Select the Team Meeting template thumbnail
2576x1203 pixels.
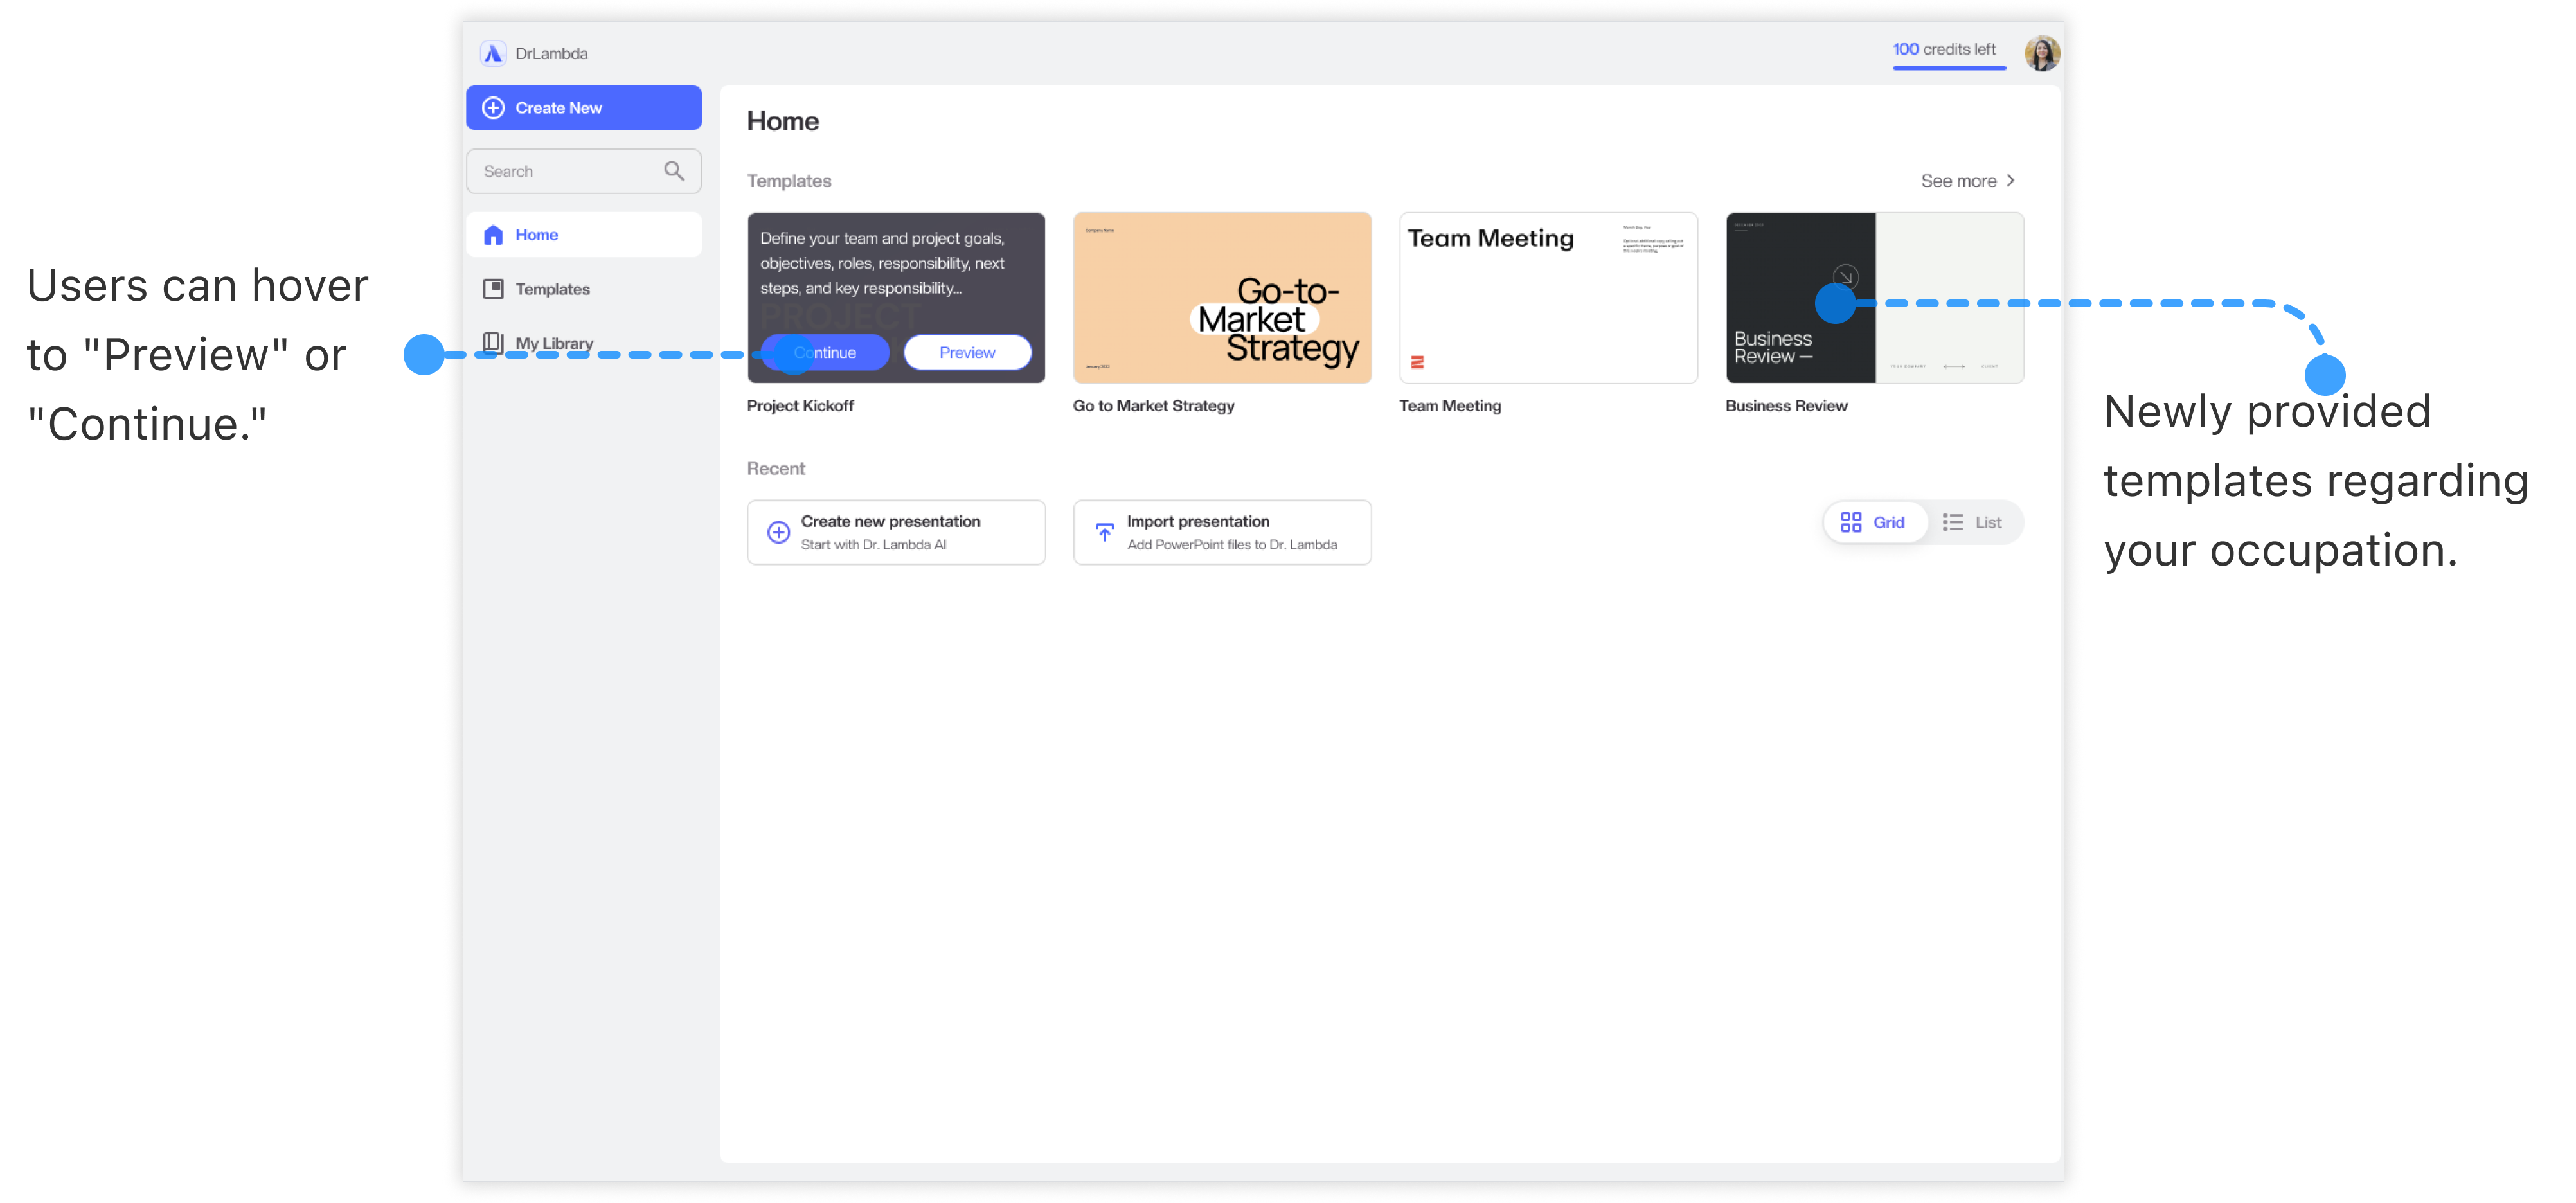[x=1548, y=298]
